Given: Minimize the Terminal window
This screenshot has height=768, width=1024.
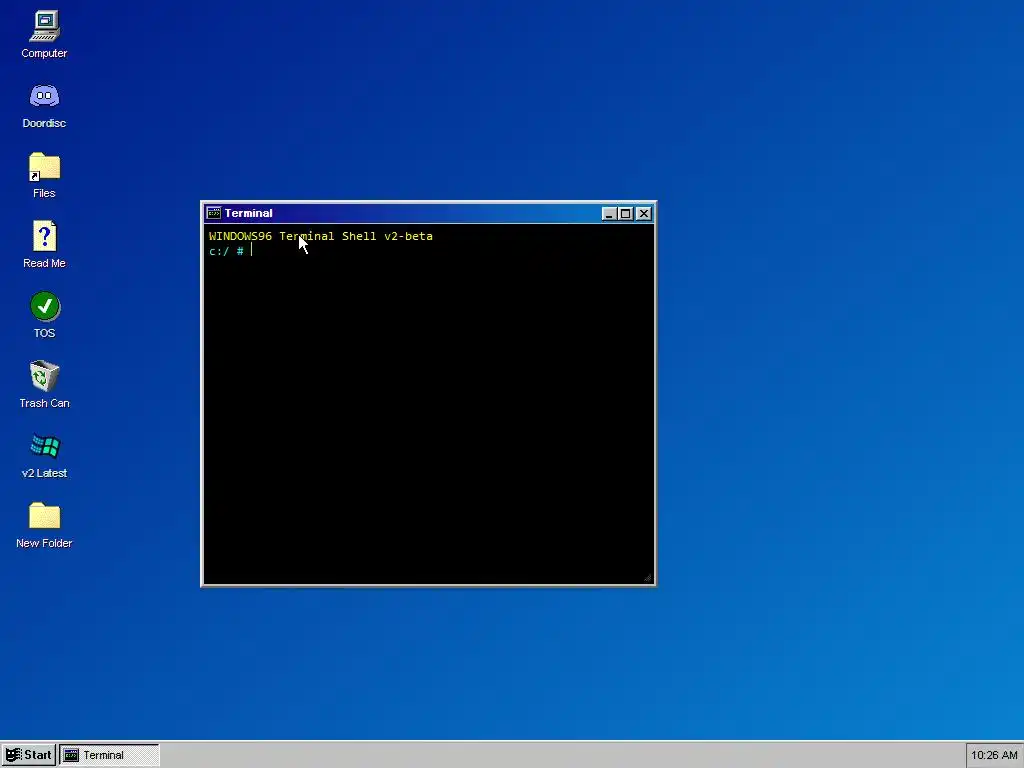Looking at the screenshot, I should click(609, 214).
